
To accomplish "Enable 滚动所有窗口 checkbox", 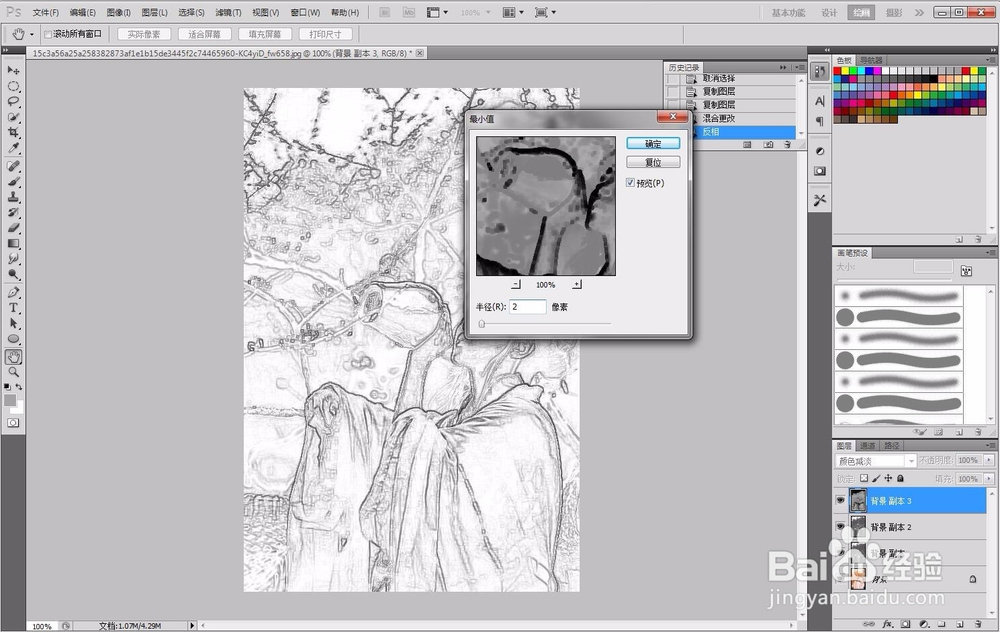I will point(48,34).
